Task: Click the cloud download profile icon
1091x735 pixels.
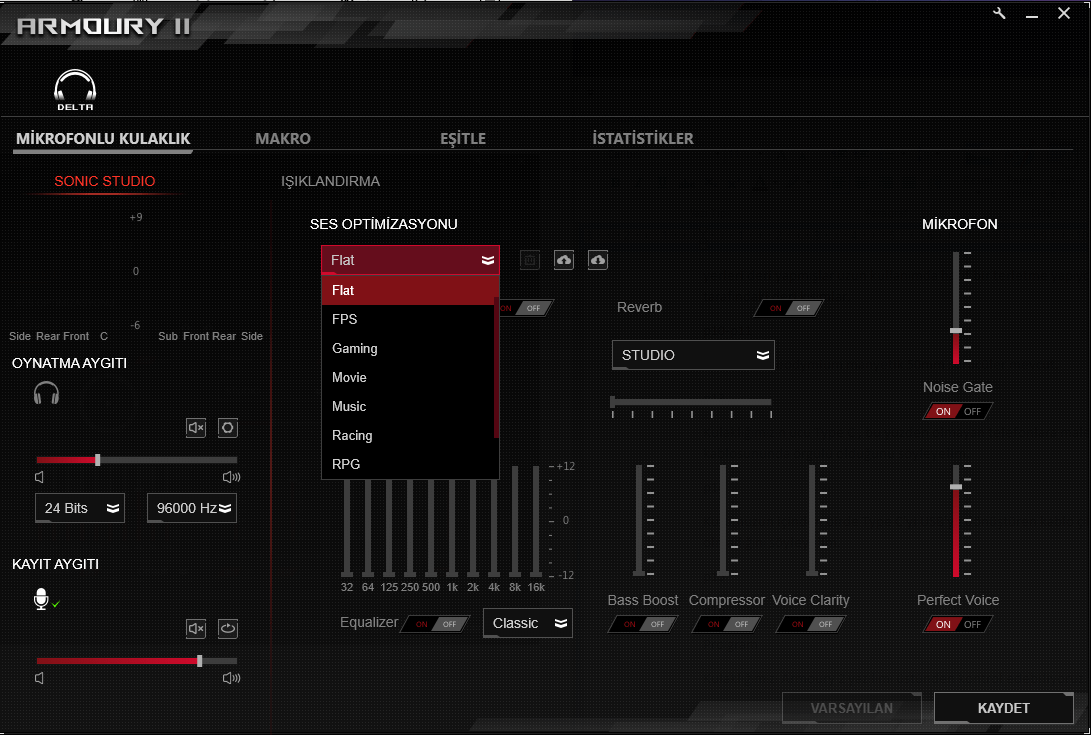Action: click(x=598, y=260)
